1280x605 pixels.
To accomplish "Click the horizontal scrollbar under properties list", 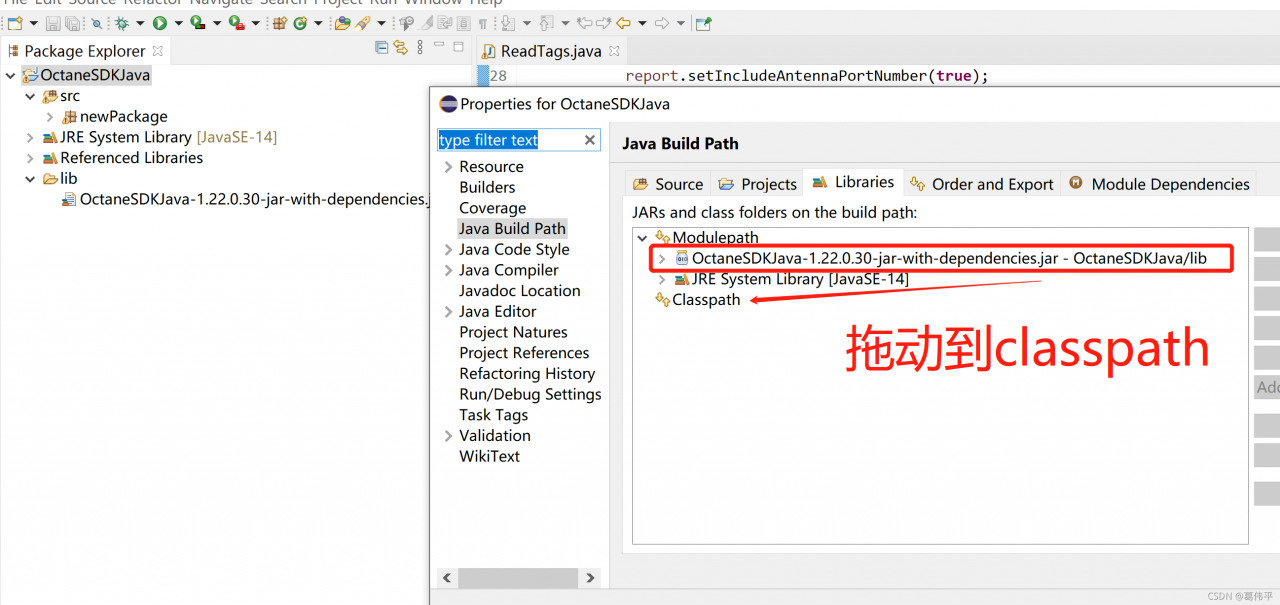I will point(510,578).
